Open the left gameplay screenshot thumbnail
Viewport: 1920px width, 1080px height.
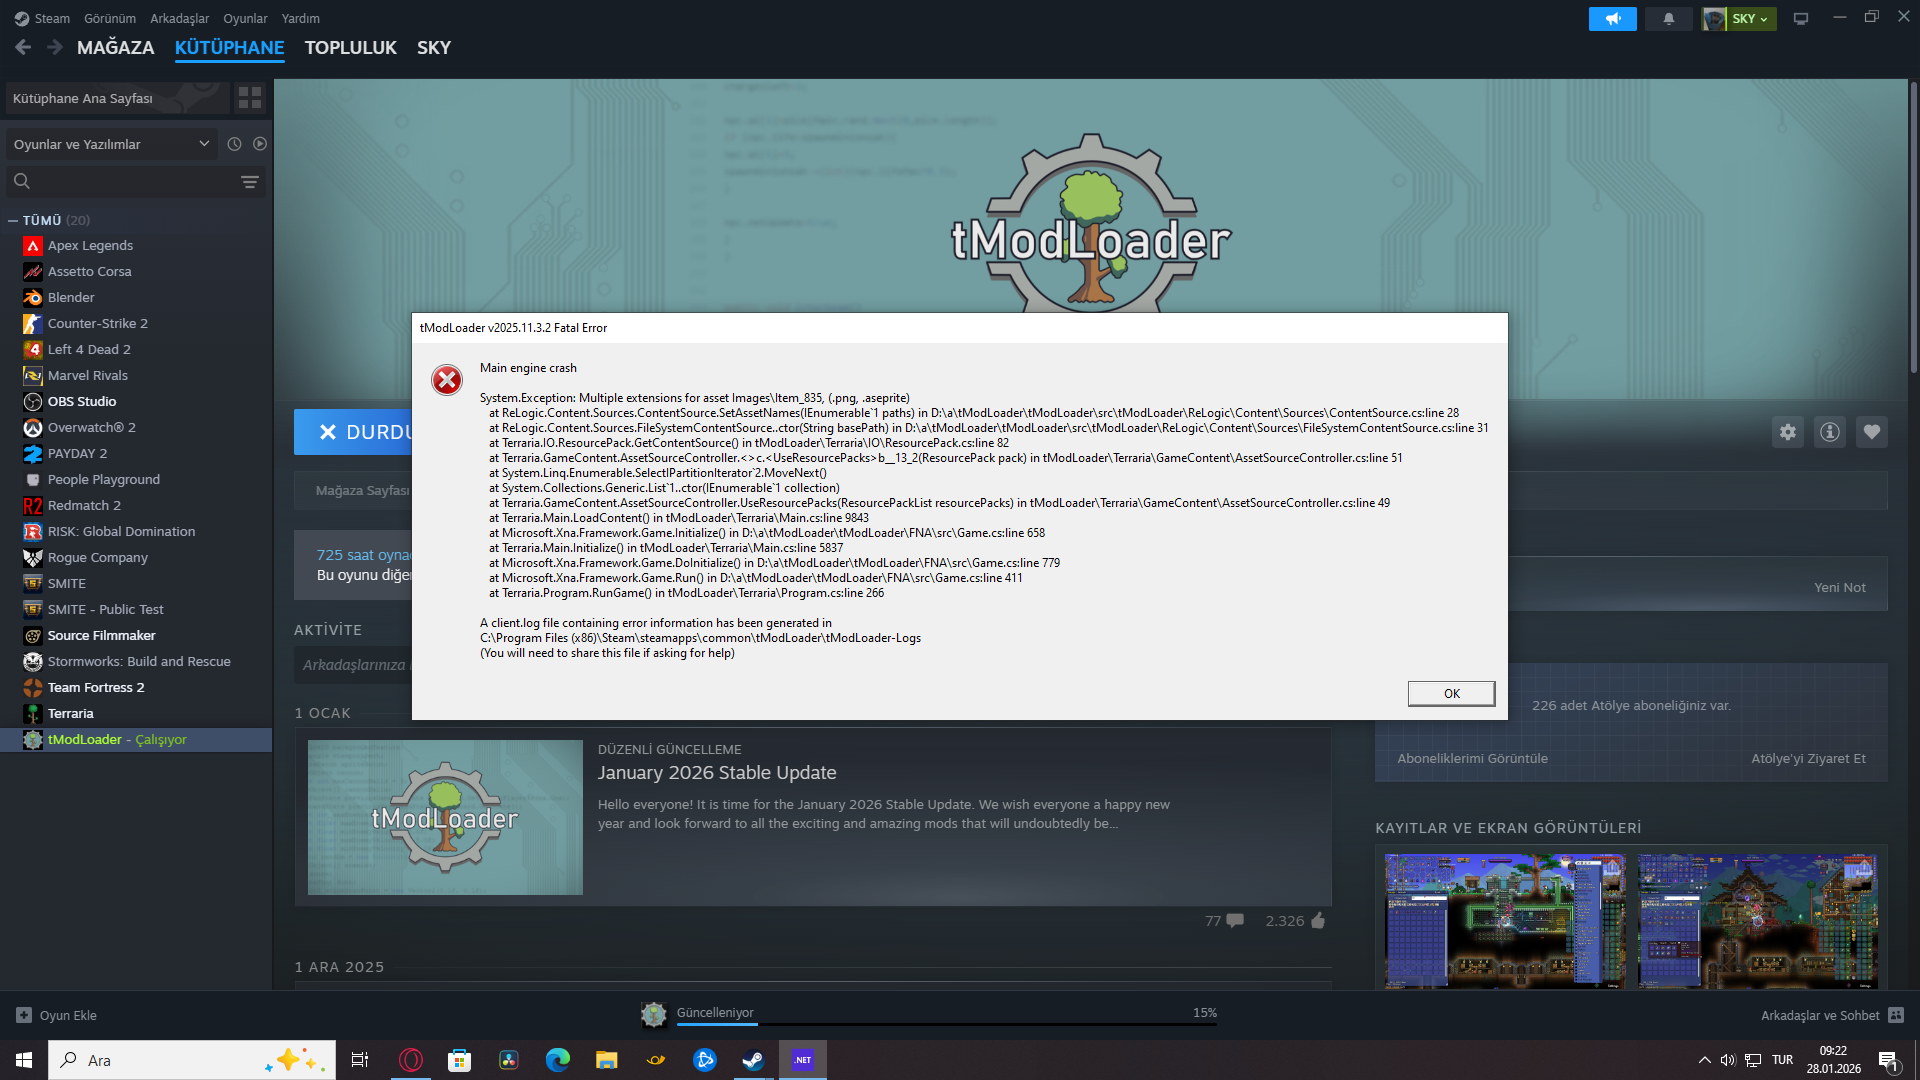click(1505, 921)
